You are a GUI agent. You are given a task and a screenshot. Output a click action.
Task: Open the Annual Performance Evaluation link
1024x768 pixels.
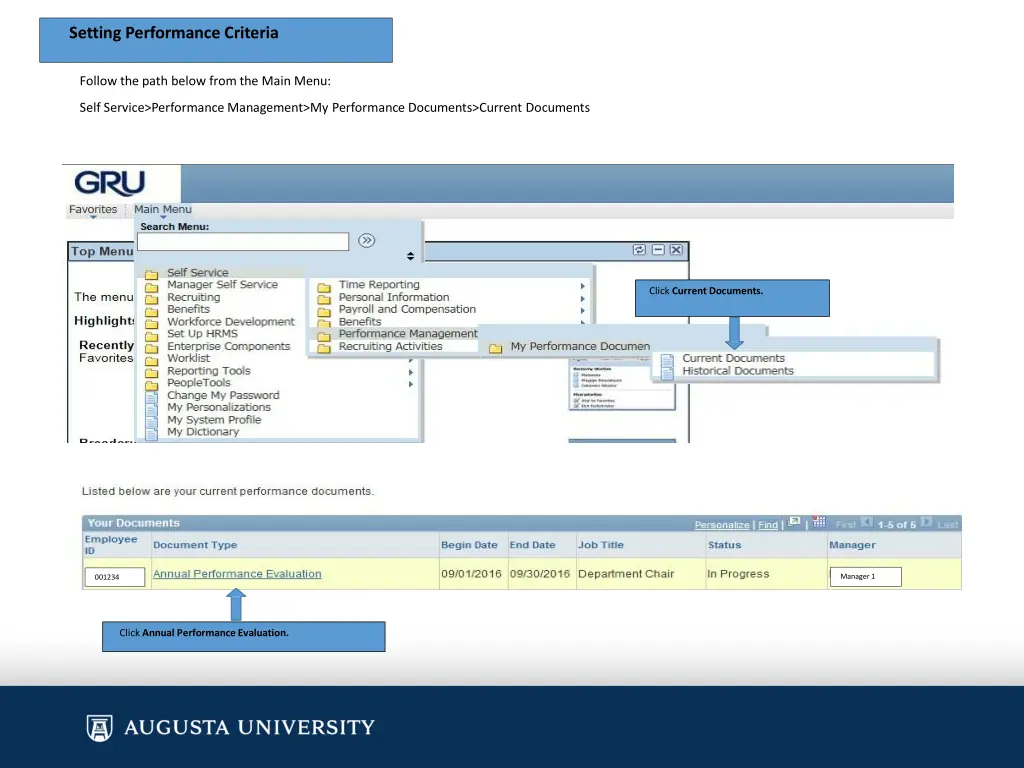pos(237,574)
